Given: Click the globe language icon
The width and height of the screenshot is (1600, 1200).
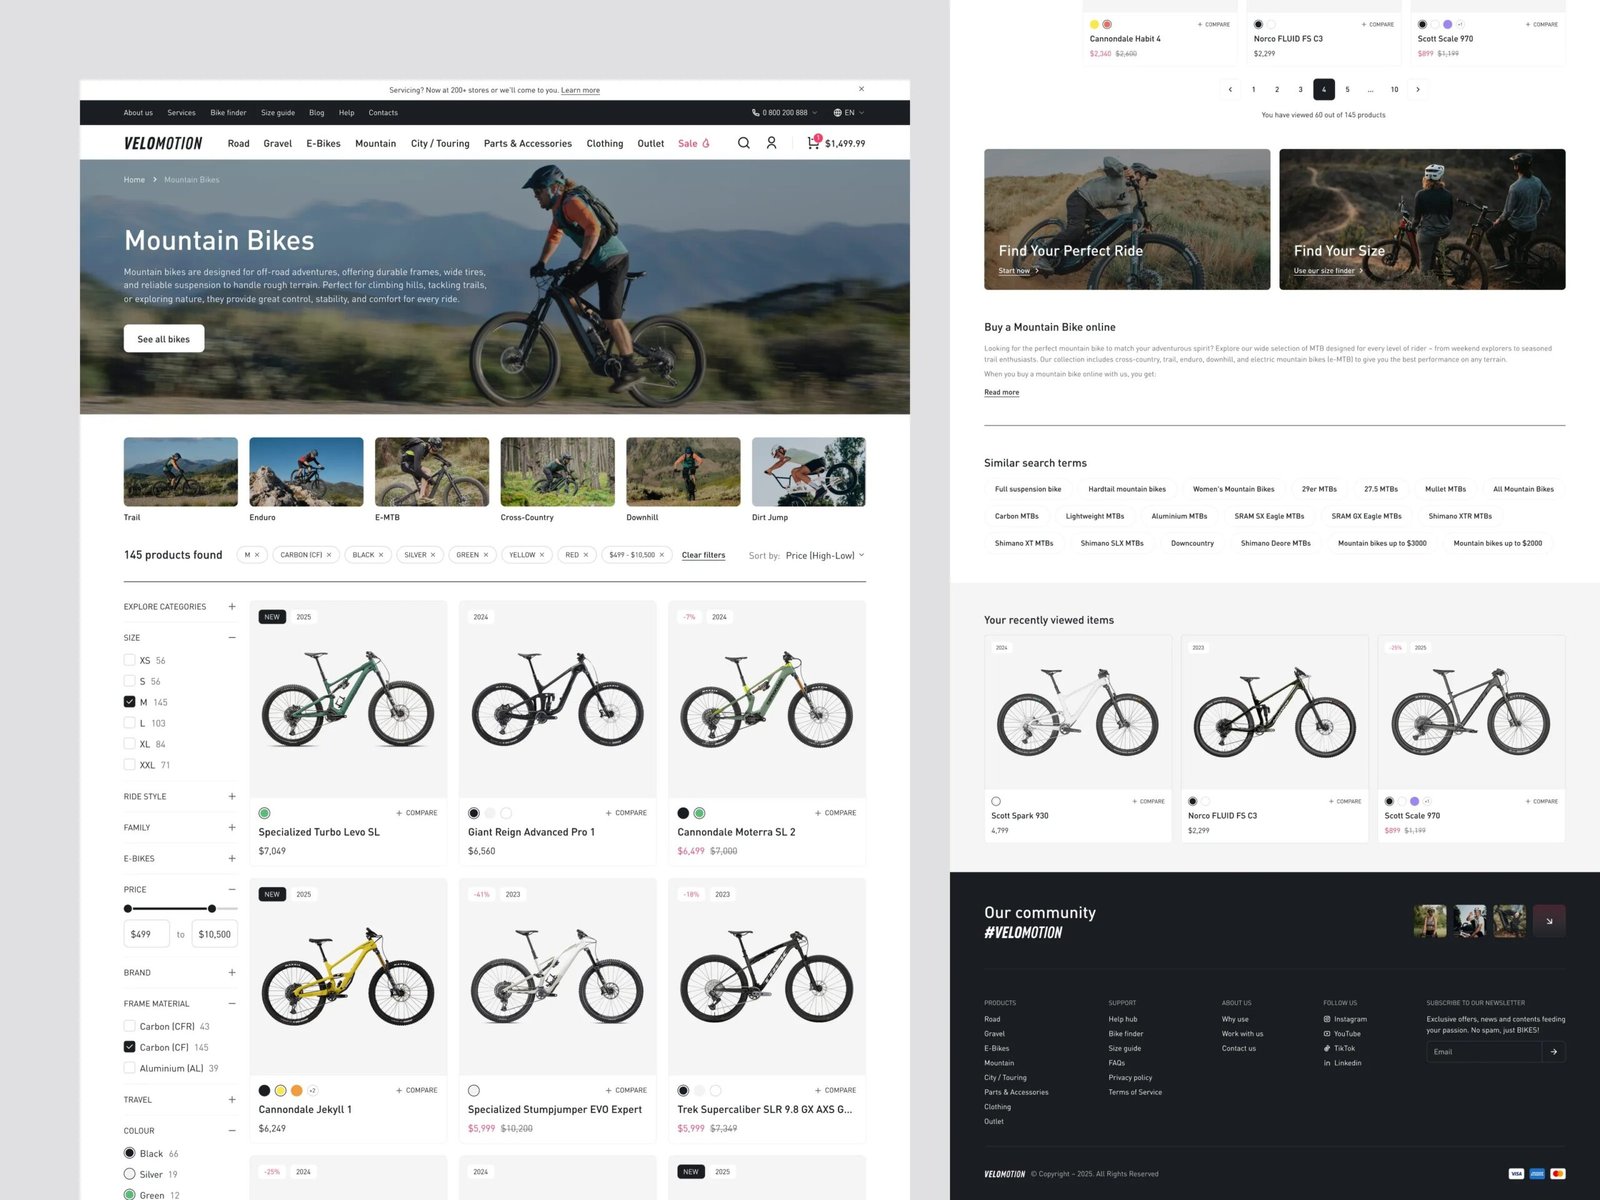Looking at the screenshot, I should (838, 113).
